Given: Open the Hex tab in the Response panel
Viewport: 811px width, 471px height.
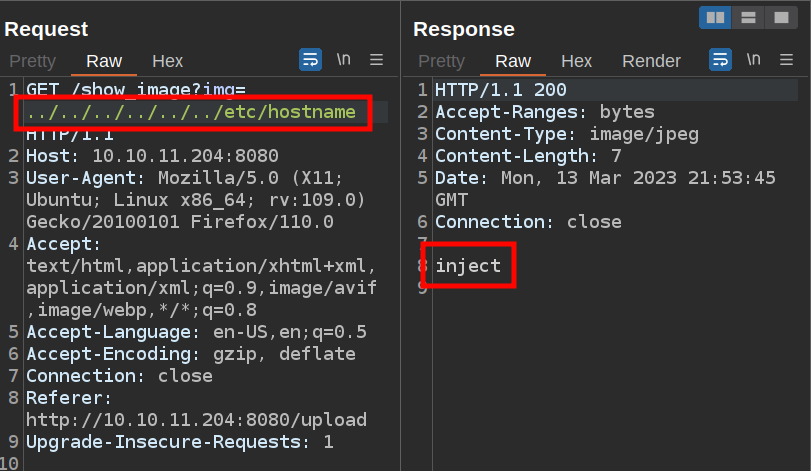Looking at the screenshot, I should pyautogui.click(x=577, y=61).
